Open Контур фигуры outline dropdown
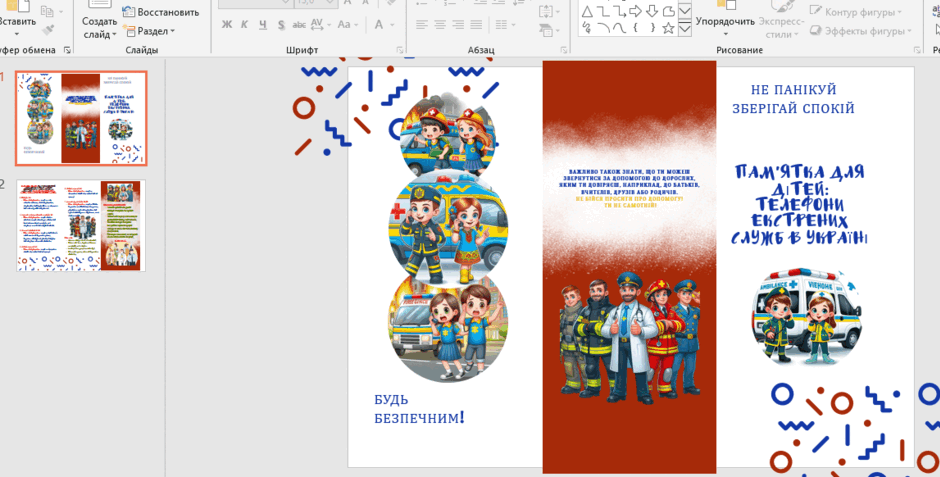 click(x=855, y=12)
